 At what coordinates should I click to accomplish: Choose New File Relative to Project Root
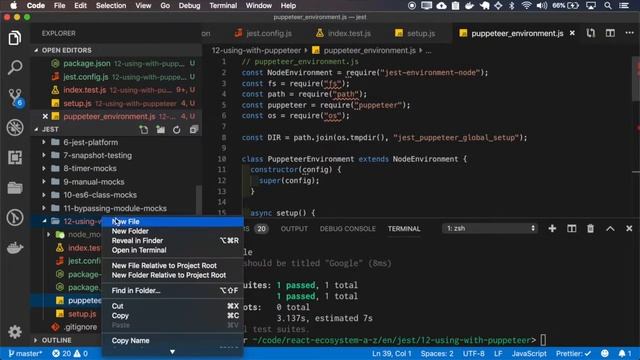(172, 266)
